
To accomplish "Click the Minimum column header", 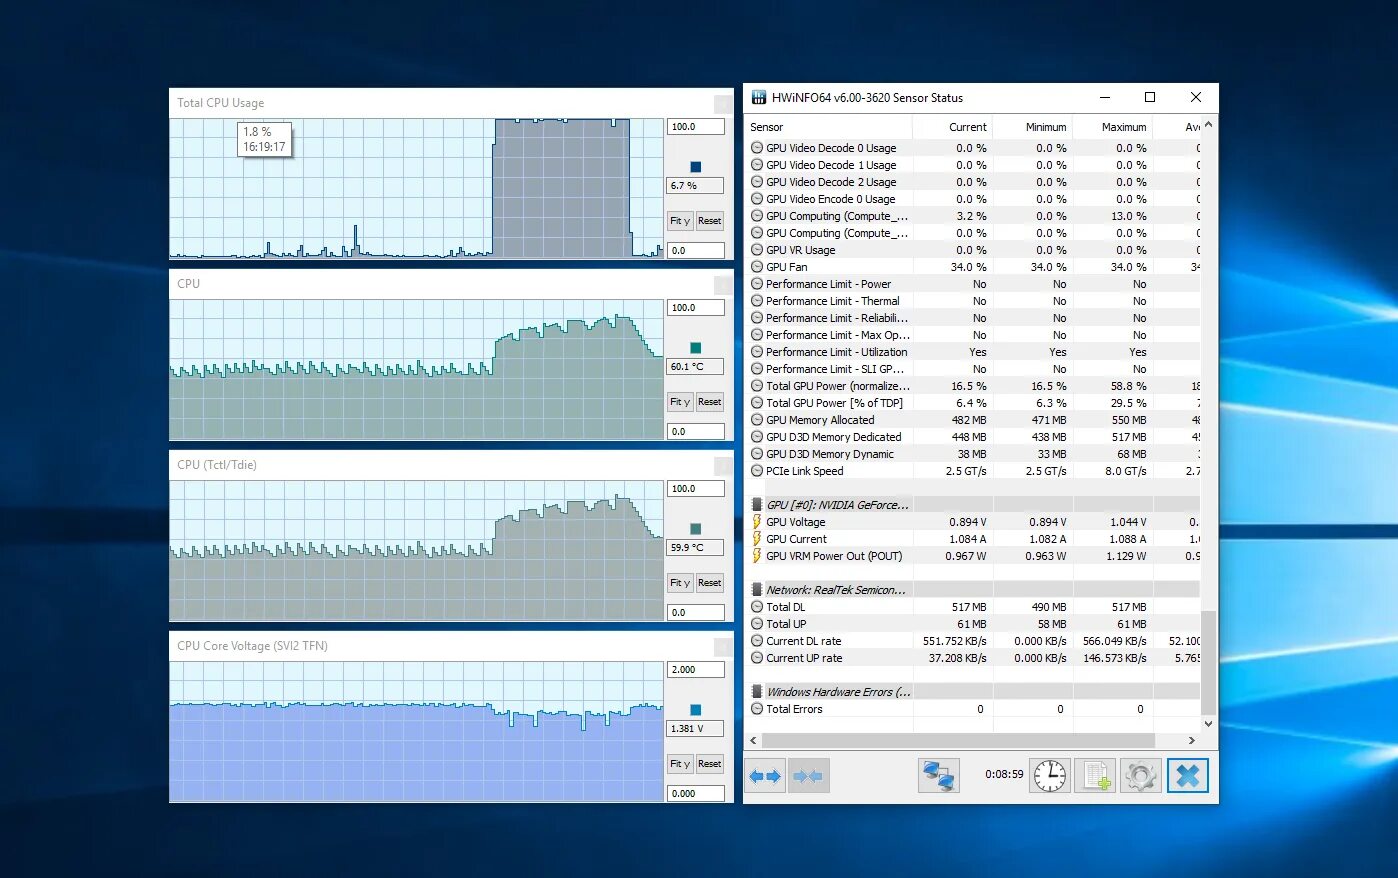I will [x=1032, y=127].
